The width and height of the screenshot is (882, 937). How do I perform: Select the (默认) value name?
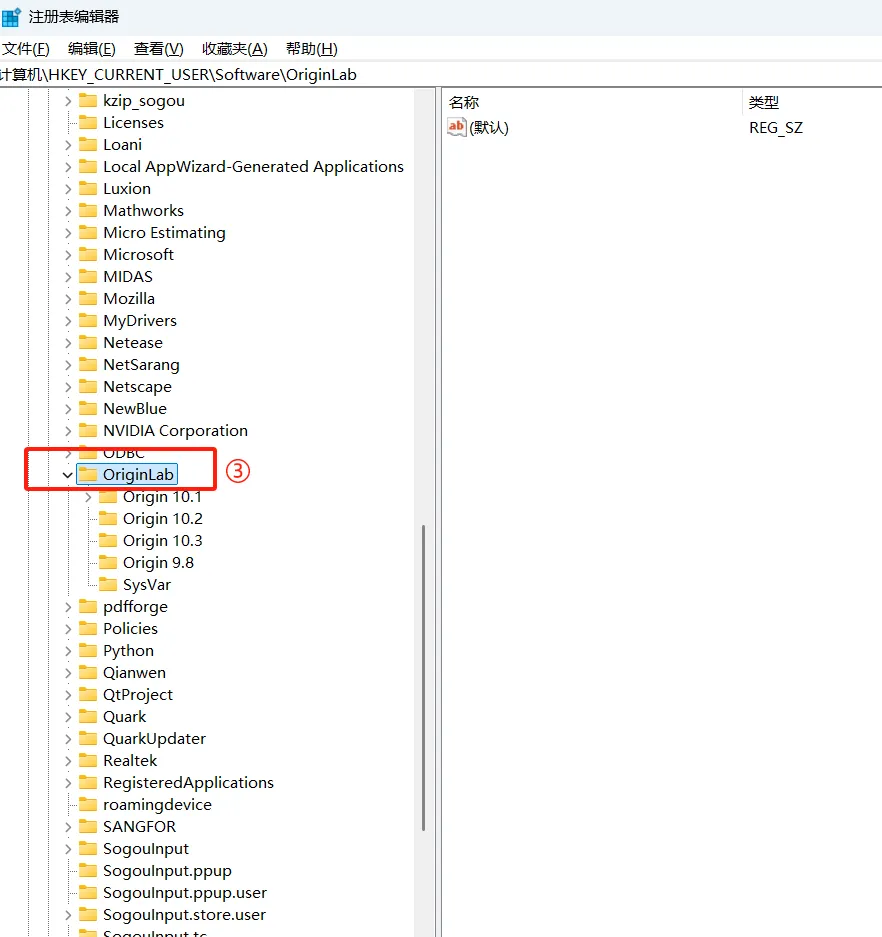pos(489,128)
